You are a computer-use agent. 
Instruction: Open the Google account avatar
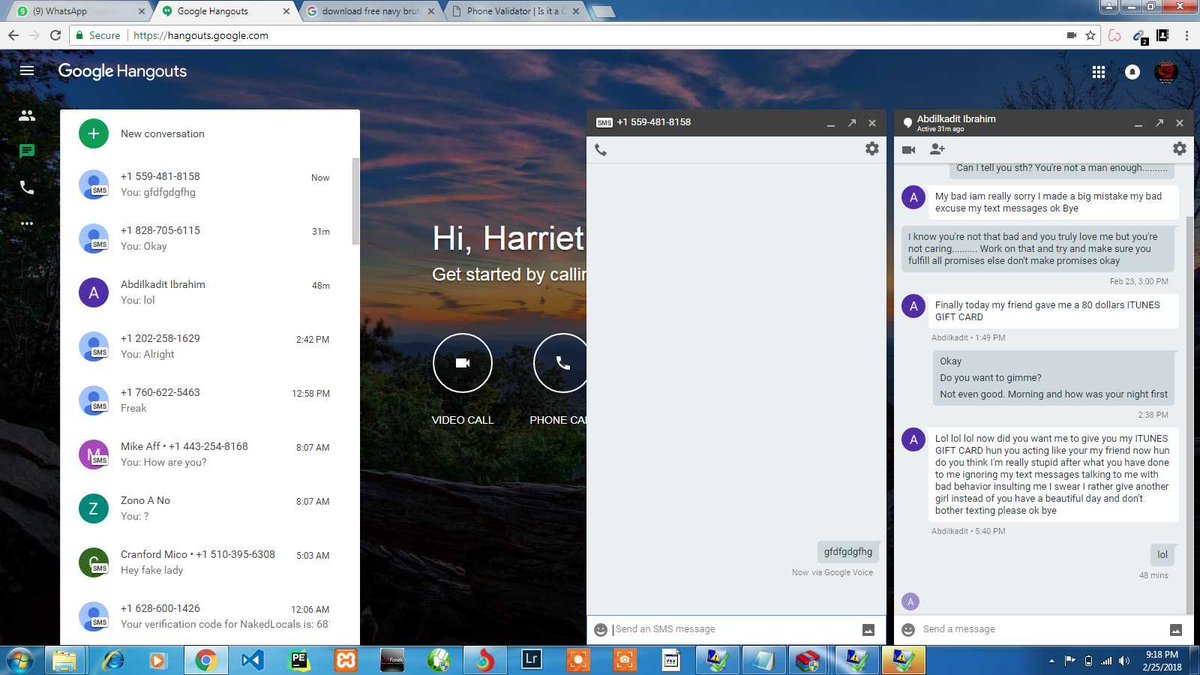pyautogui.click(x=1166, y=72)
